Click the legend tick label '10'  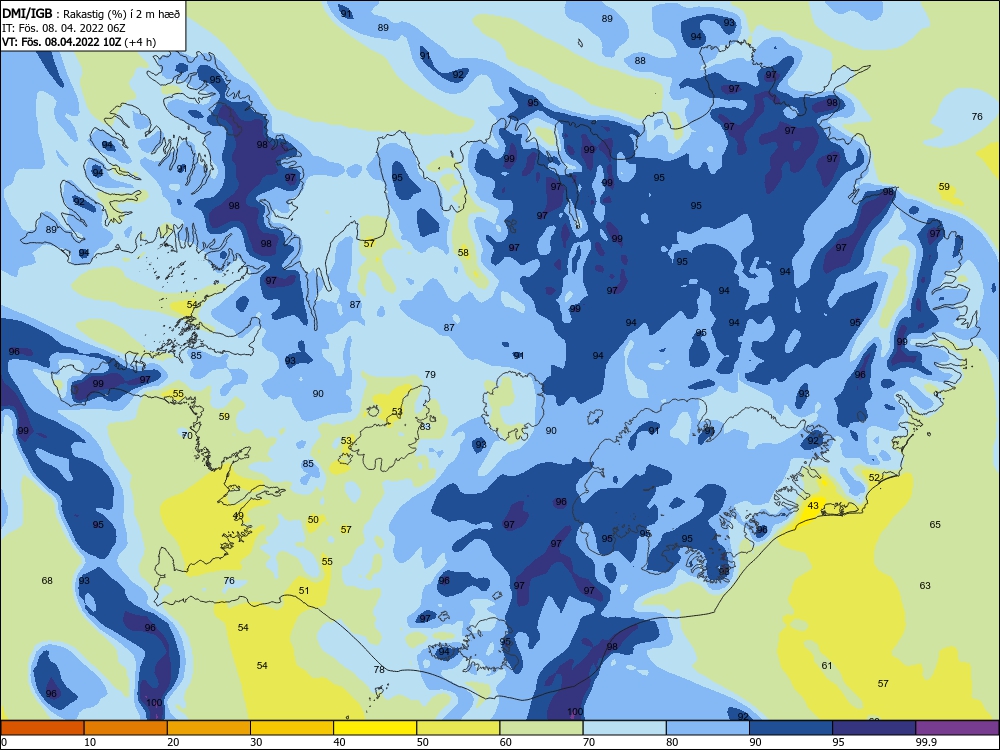90,742
